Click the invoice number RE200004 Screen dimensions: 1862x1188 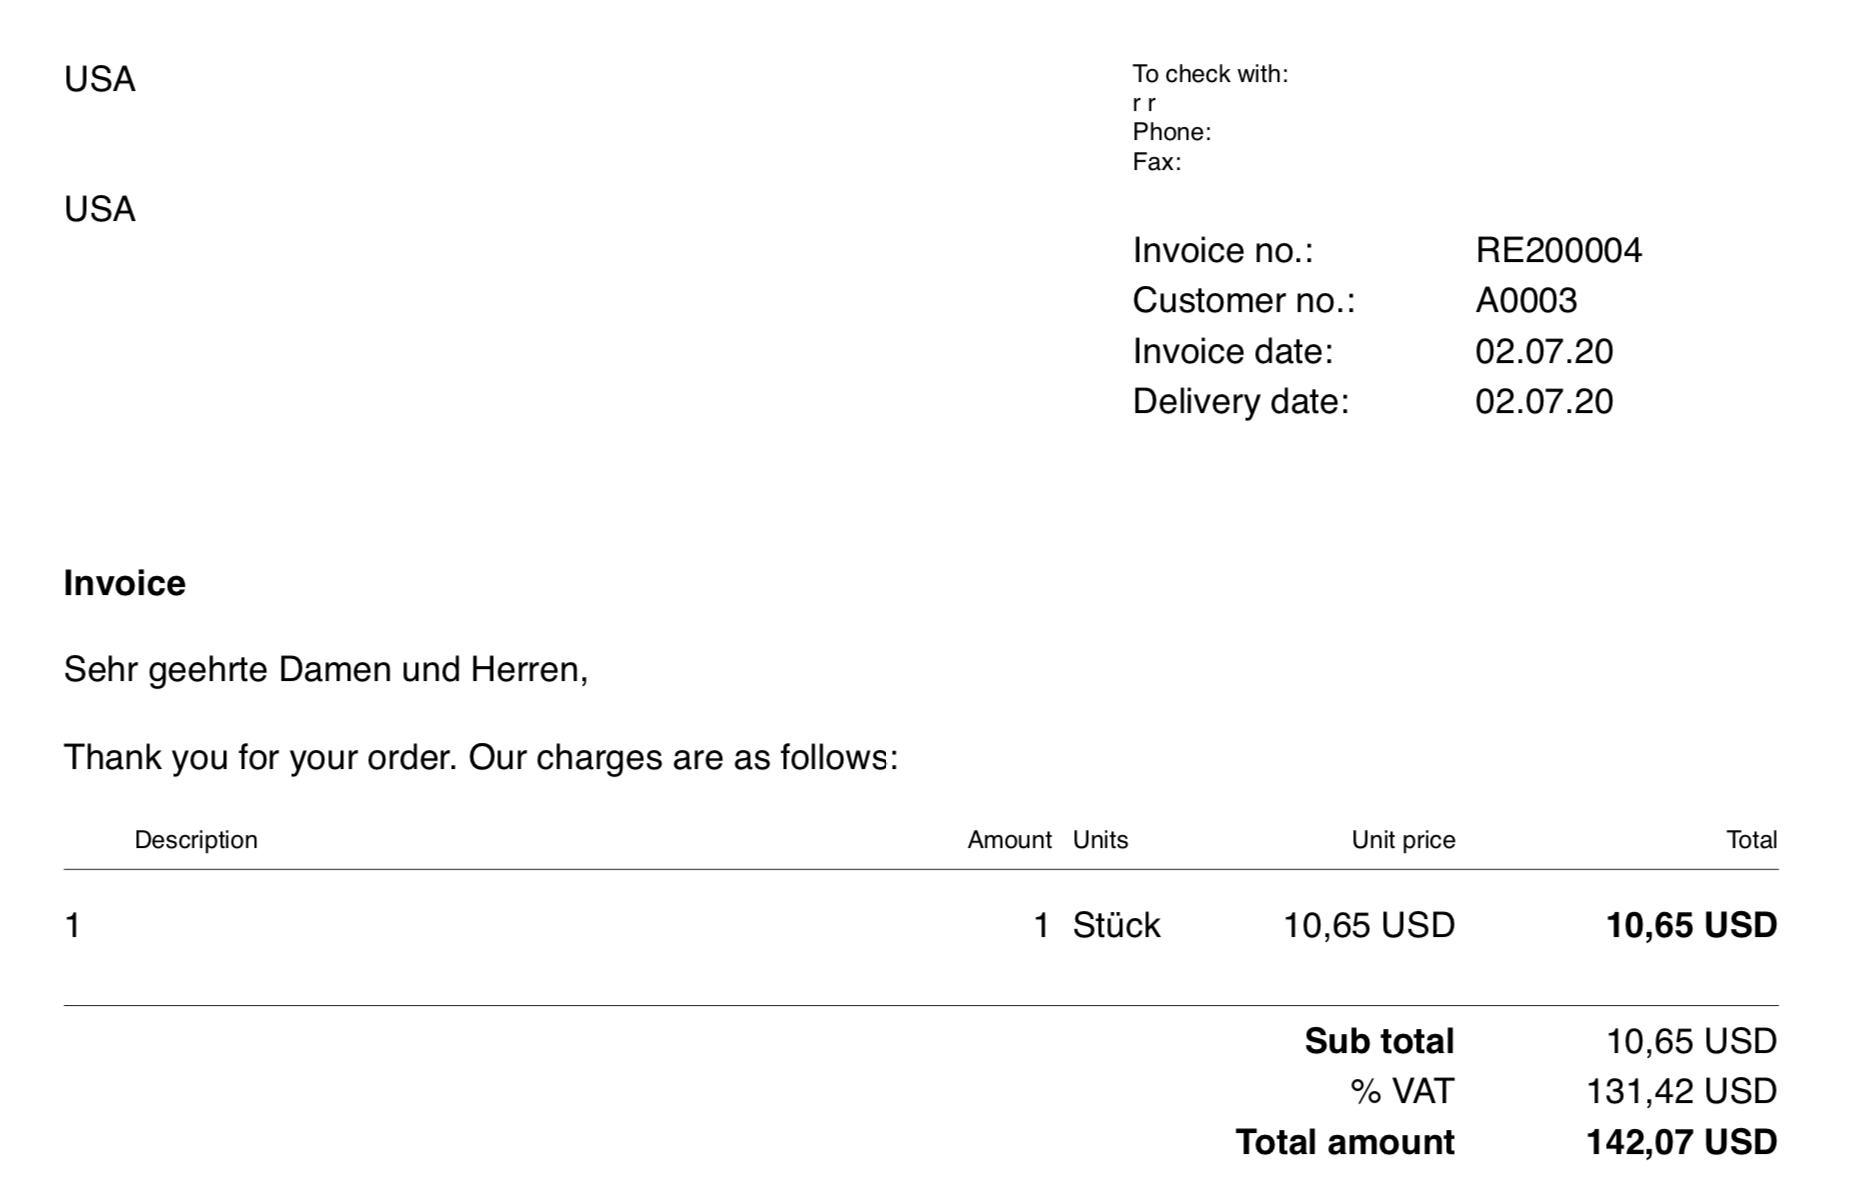(x=1558, y=250)
